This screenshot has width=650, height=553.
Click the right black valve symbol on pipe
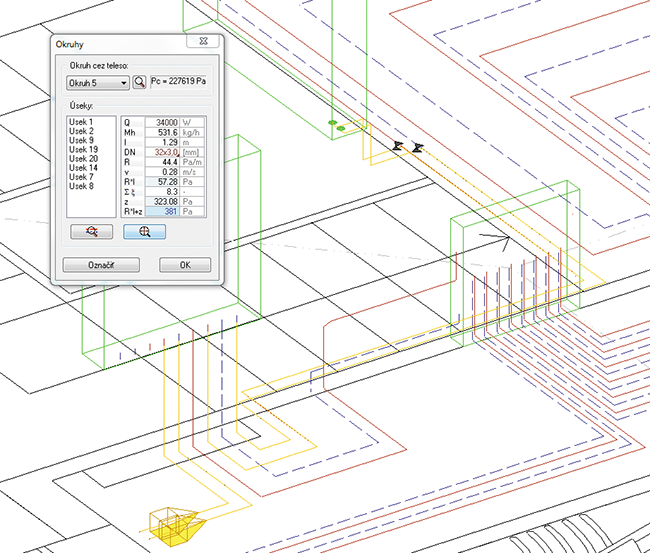pyautogui.click(x=418, y=148)
